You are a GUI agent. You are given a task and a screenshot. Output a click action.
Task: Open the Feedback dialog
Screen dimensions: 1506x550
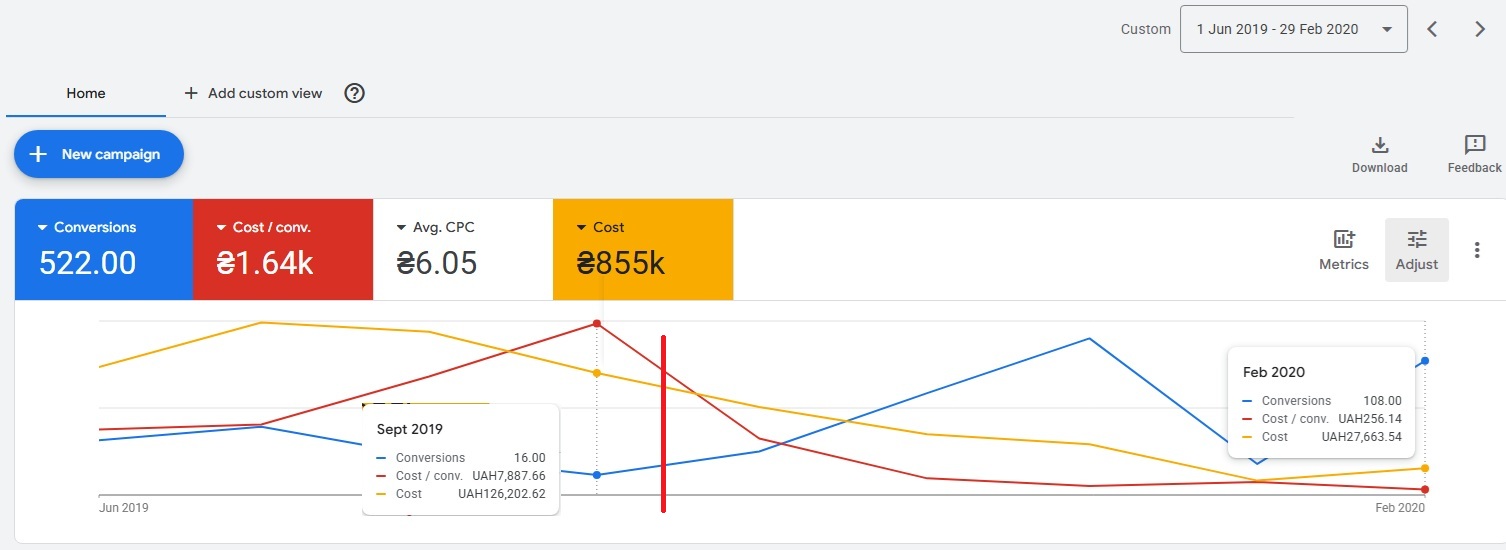click(x=1474, y=155)
